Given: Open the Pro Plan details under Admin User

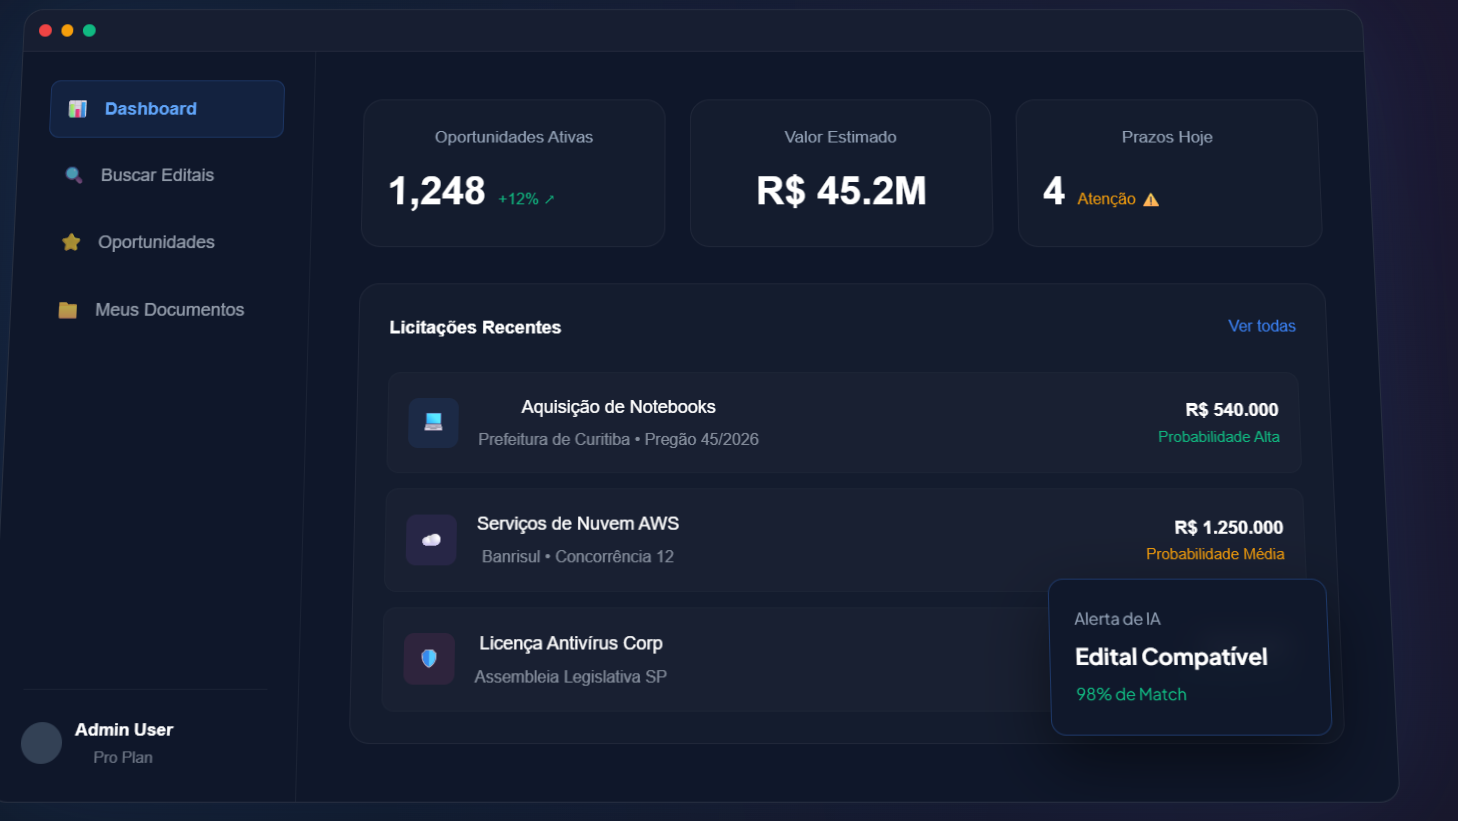Looking at the screenshot, I should (122, 757).
